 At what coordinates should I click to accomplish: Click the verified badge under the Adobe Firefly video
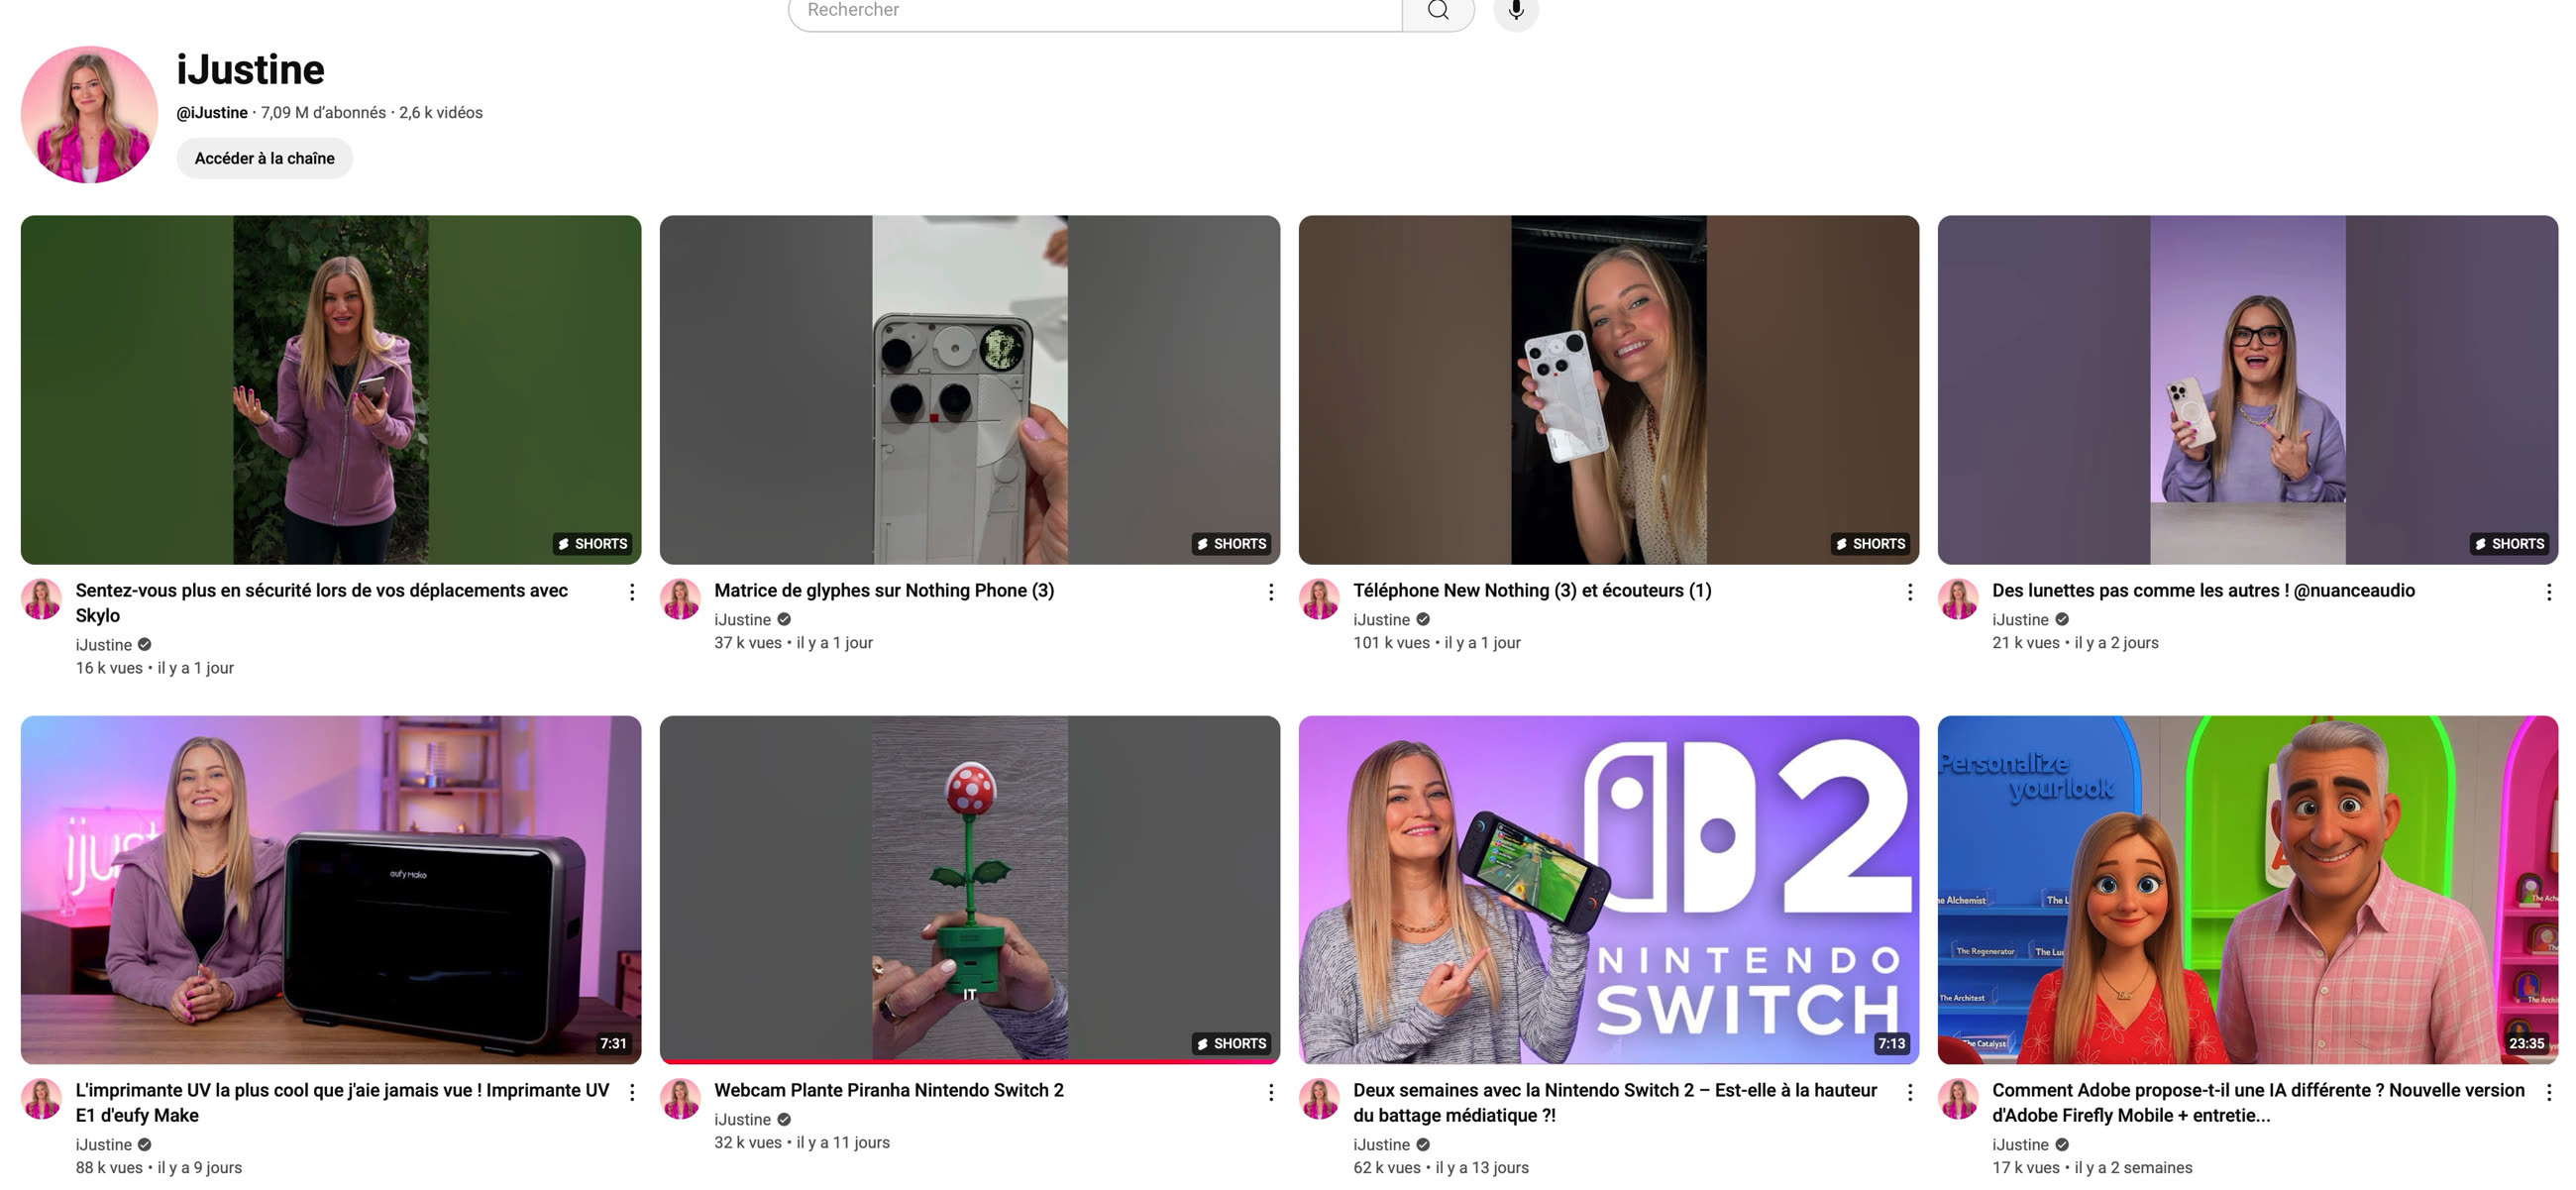tap(2062, 1144)
